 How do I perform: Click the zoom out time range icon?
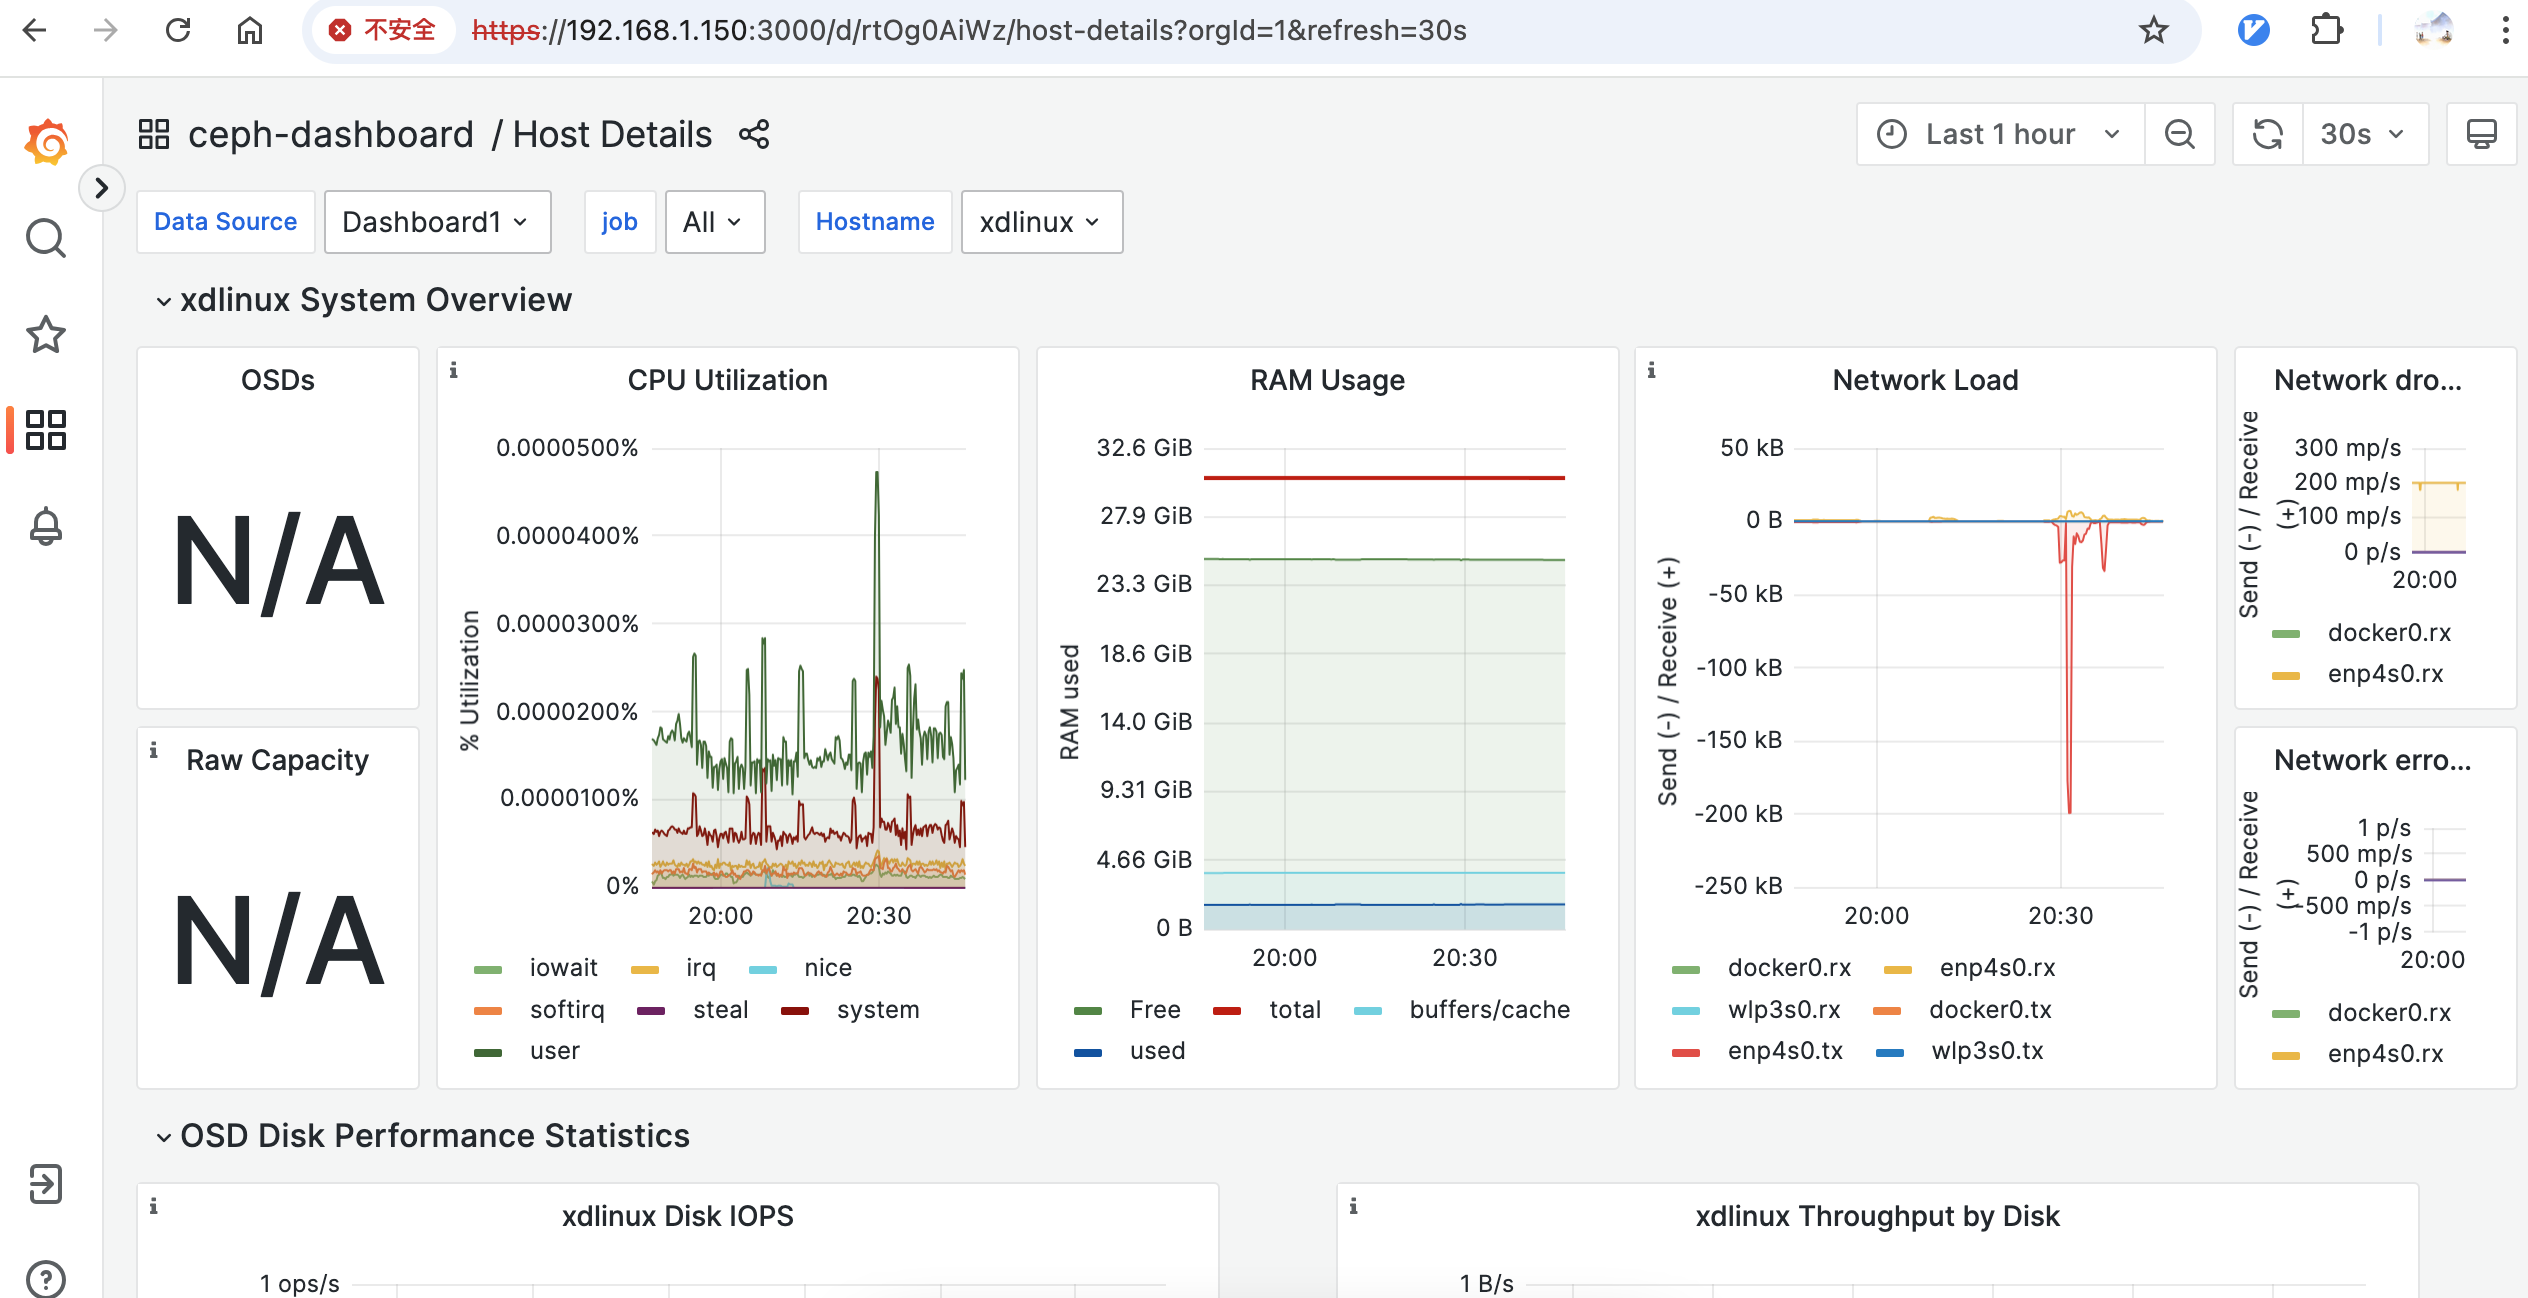coord(2179,134)
